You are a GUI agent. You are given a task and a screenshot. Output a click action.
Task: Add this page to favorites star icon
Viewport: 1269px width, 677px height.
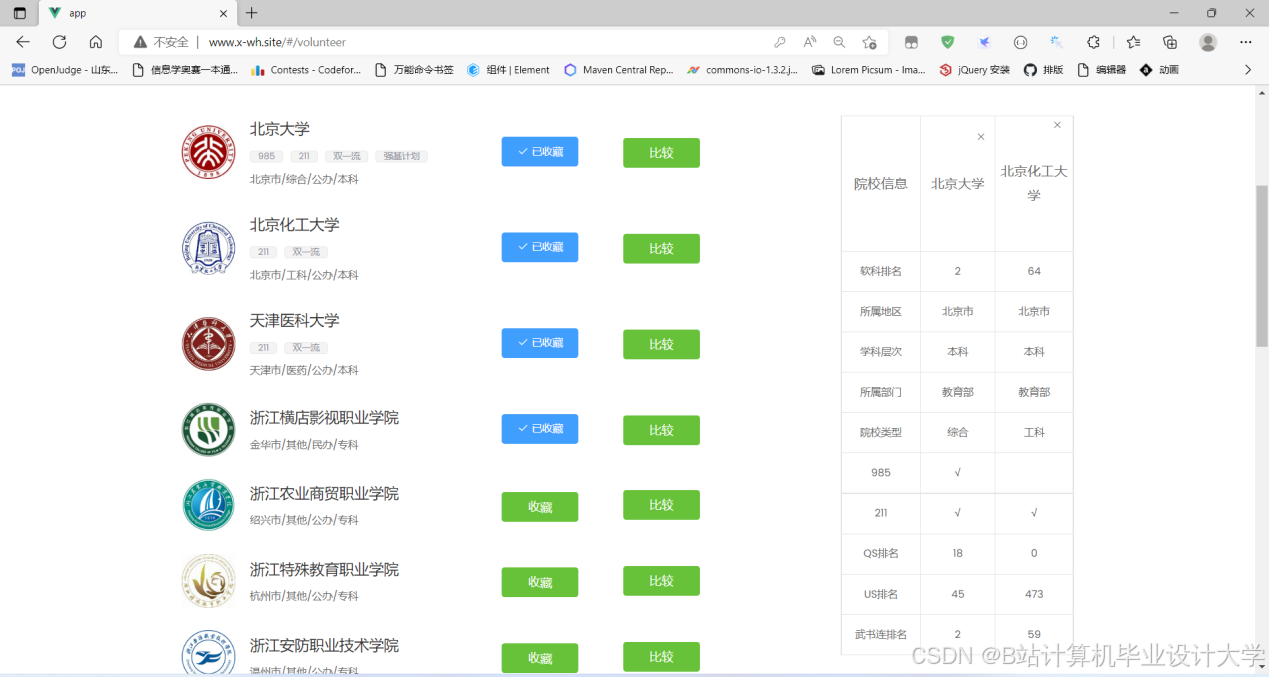[869, 42]
